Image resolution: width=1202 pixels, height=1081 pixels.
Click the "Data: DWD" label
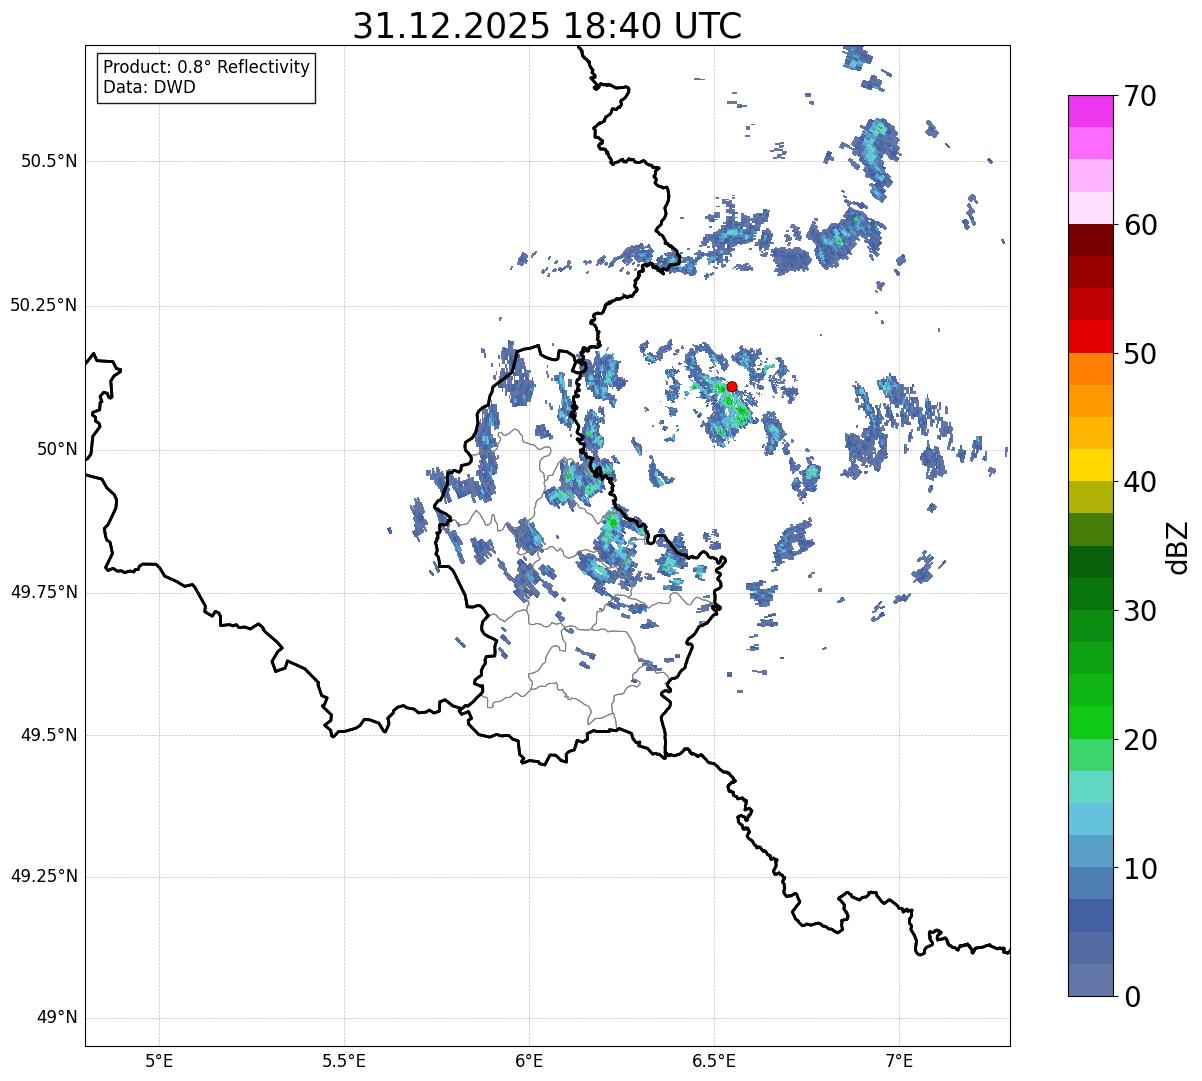click(x=150, y=87)
